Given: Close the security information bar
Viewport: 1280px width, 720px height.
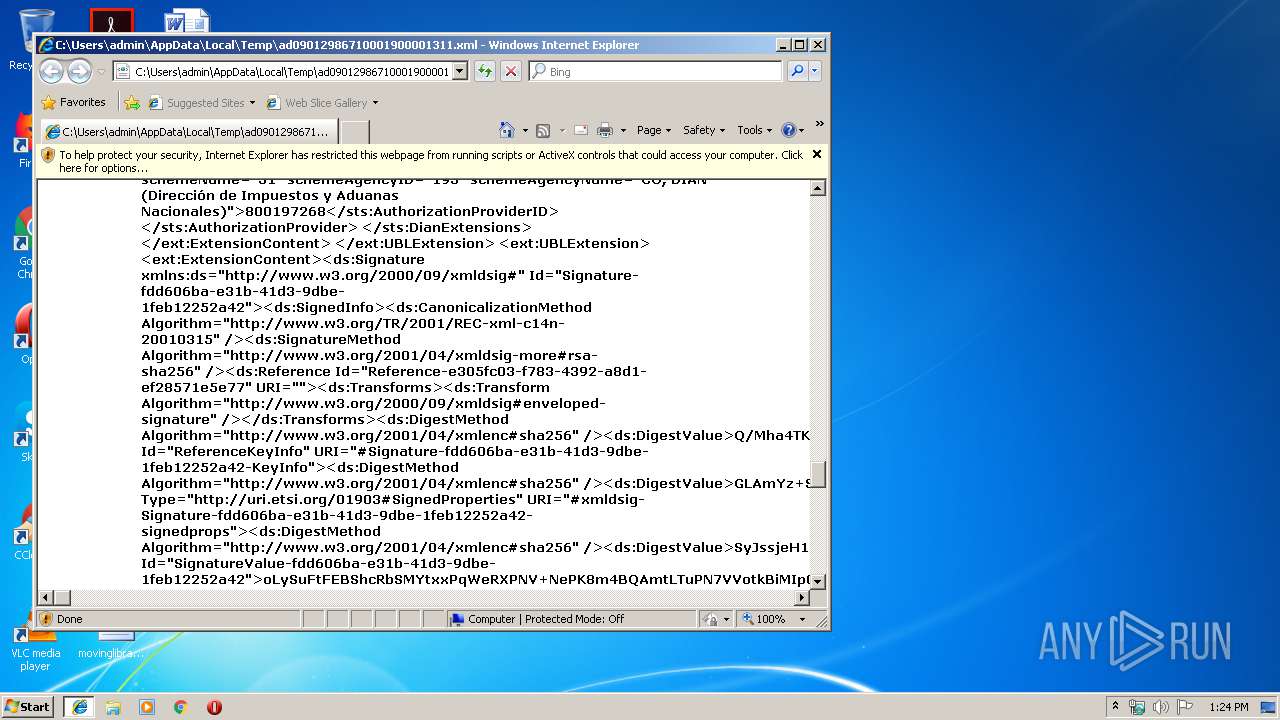Looking at the screenshot, I should tap(816, 154).
